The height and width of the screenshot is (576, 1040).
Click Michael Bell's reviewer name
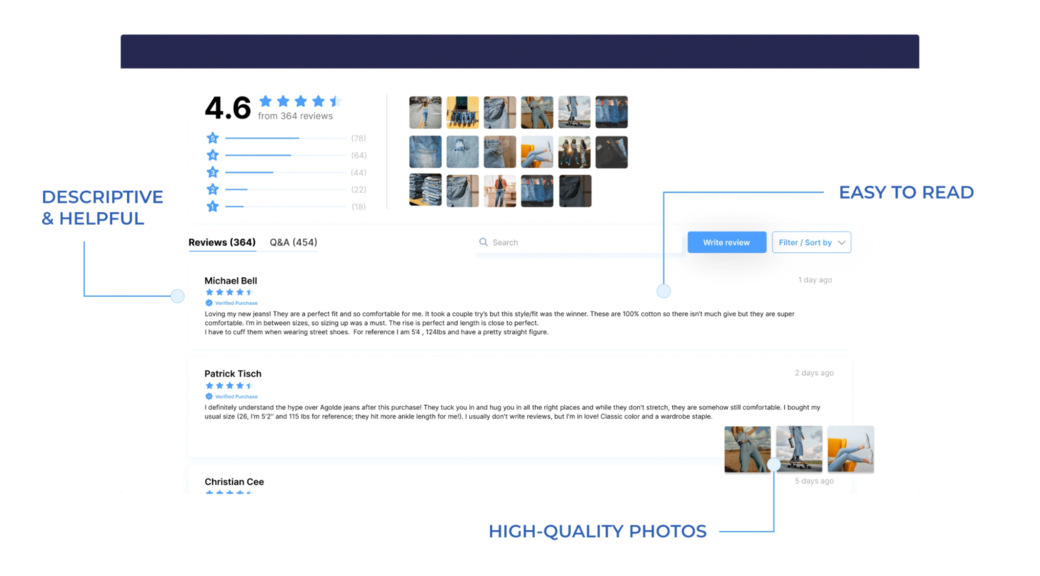pyautogui.click(x=230, y=281)
